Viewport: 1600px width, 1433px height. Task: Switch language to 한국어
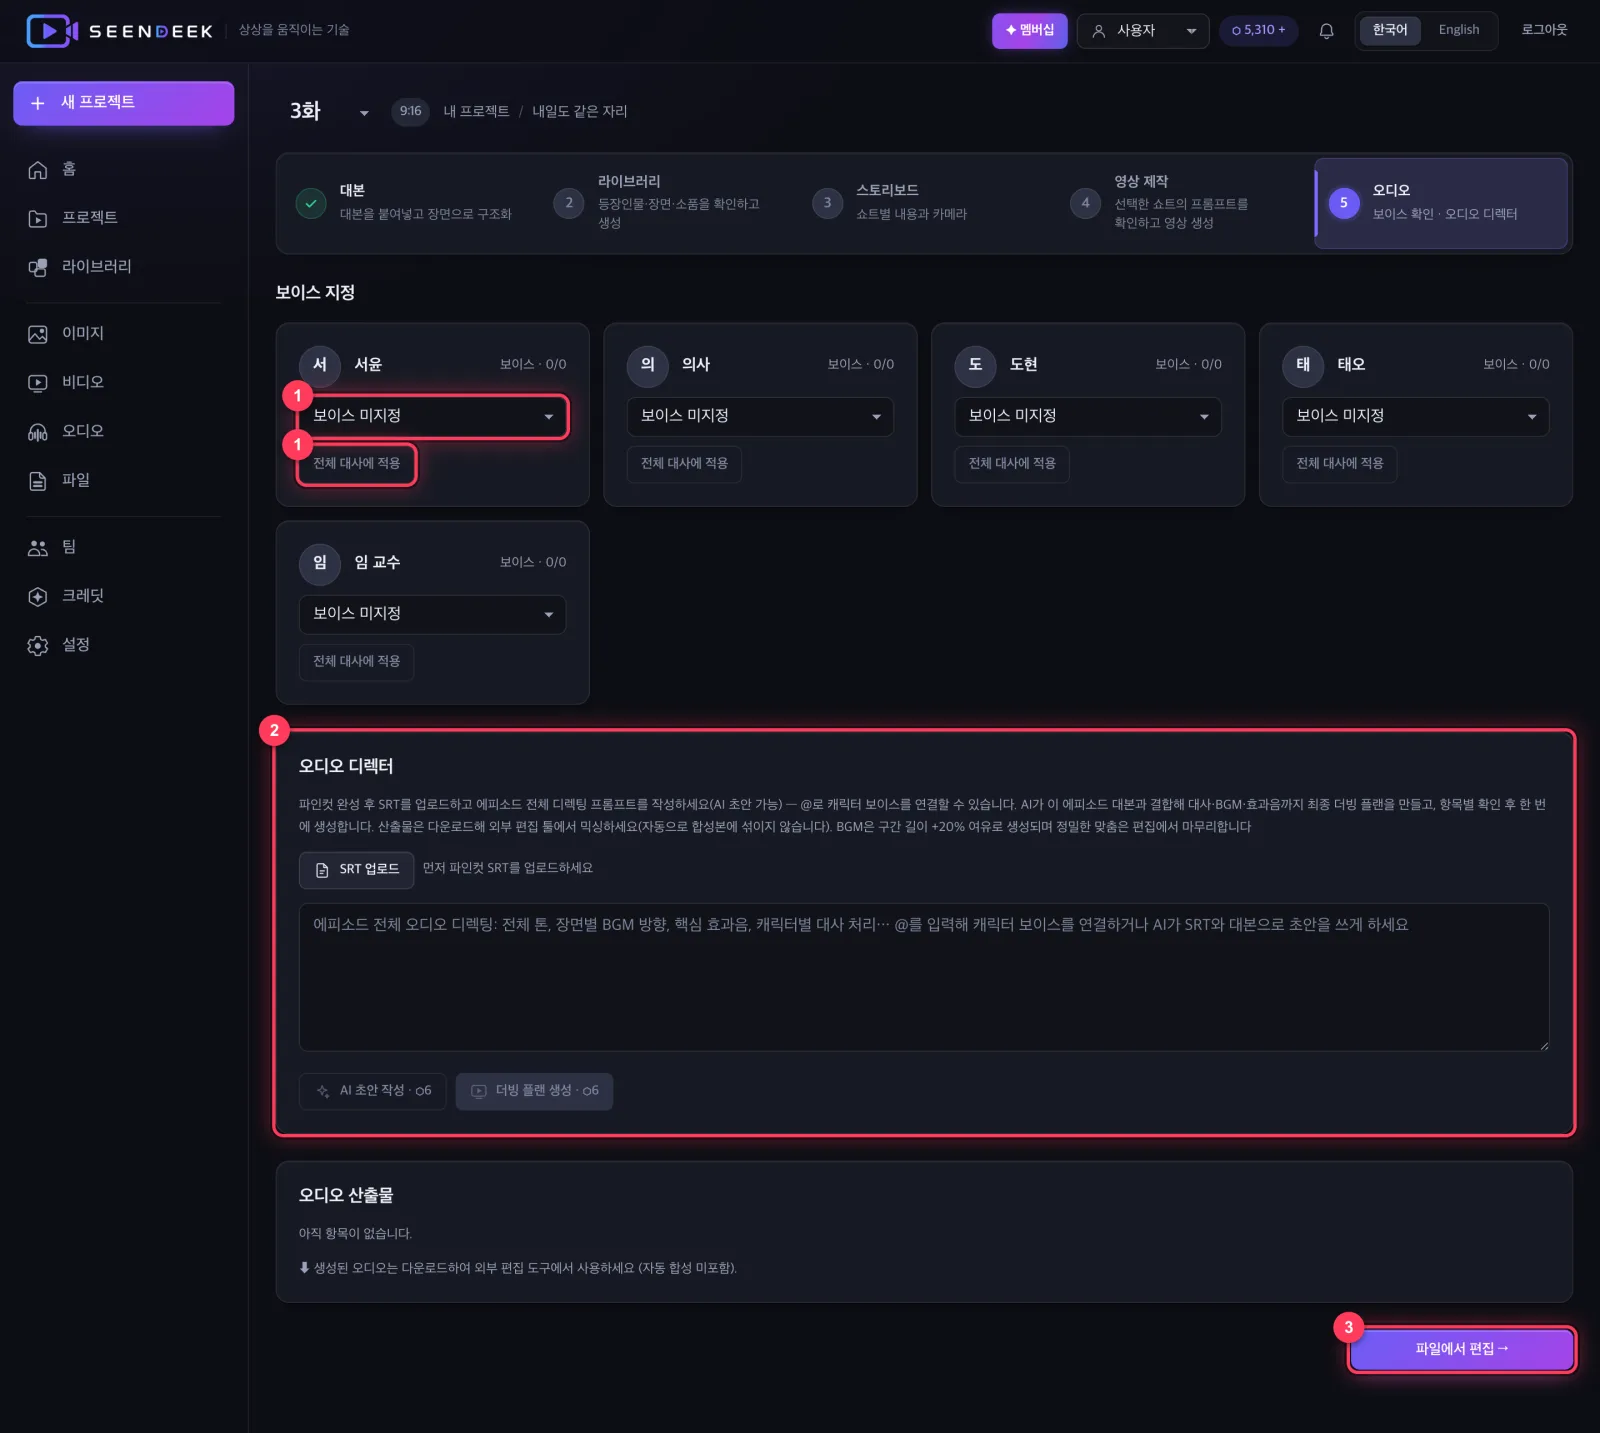(1390, 30)
